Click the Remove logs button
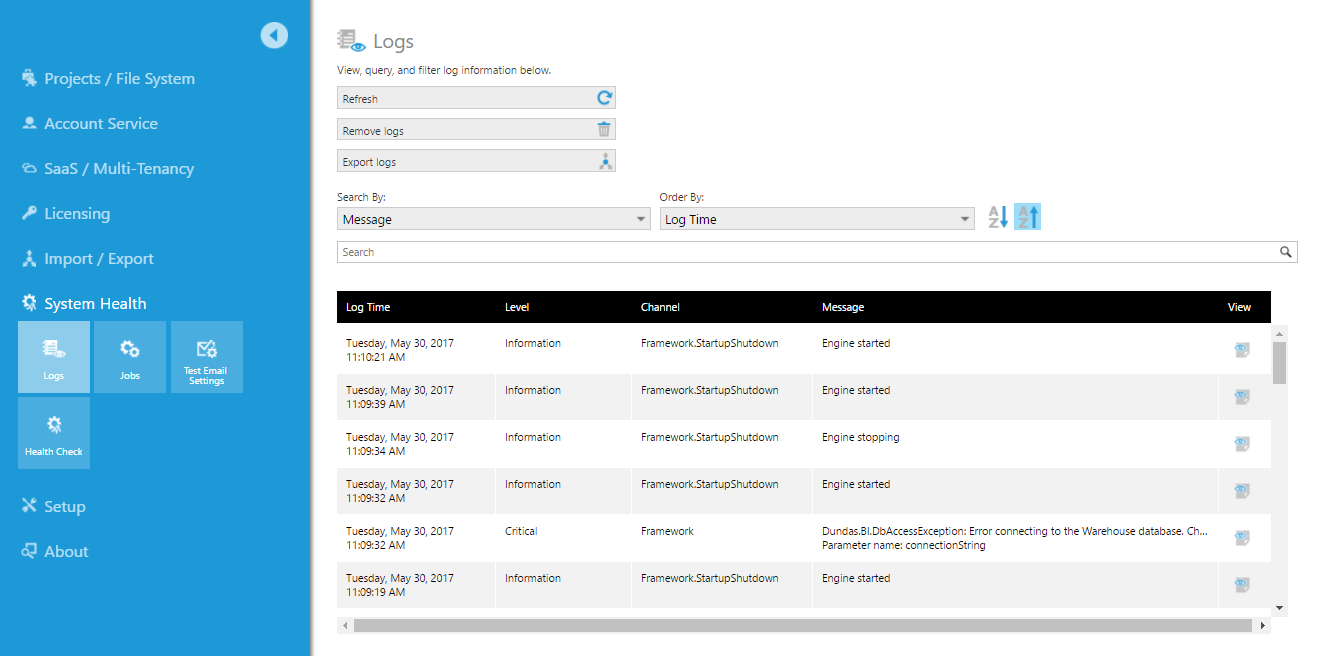 [476, 130]
